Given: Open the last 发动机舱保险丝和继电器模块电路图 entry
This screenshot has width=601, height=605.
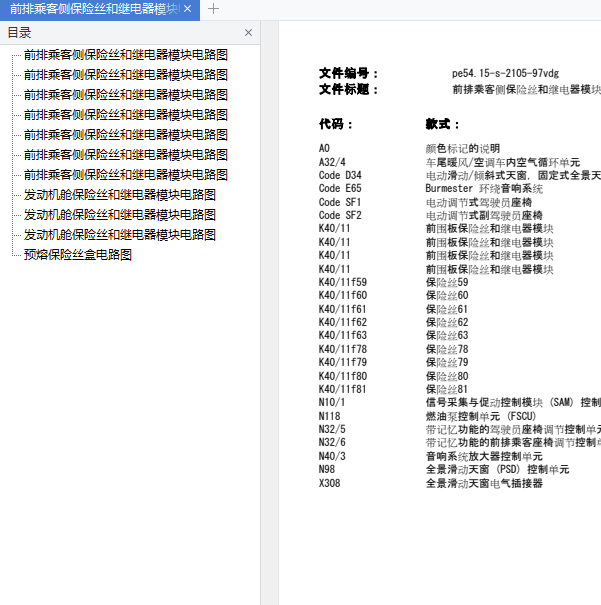Looking at the screenshot, I should pyautogui.click(x=120, y=235).
